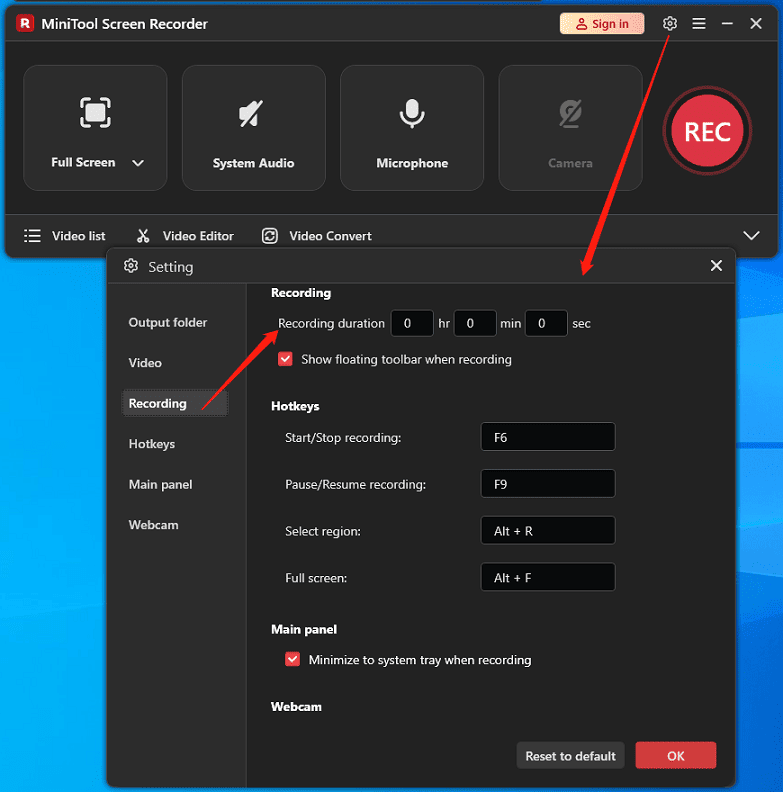The height and width of the screenshot is (792, 783).
Task: Focus the recording duration seconds field
Action: click(546, 323)
